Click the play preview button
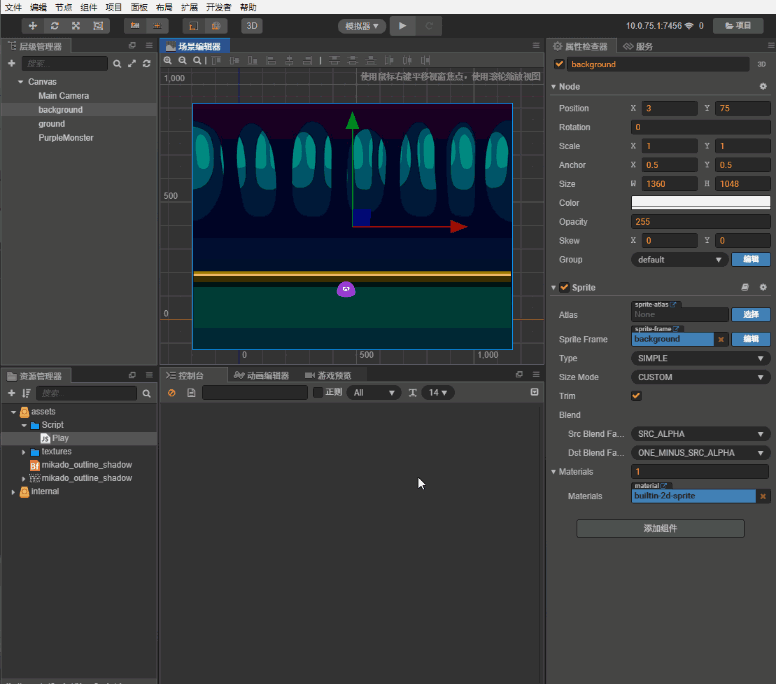Viewport: 776px width, 684px height. (x=402, y=26)
